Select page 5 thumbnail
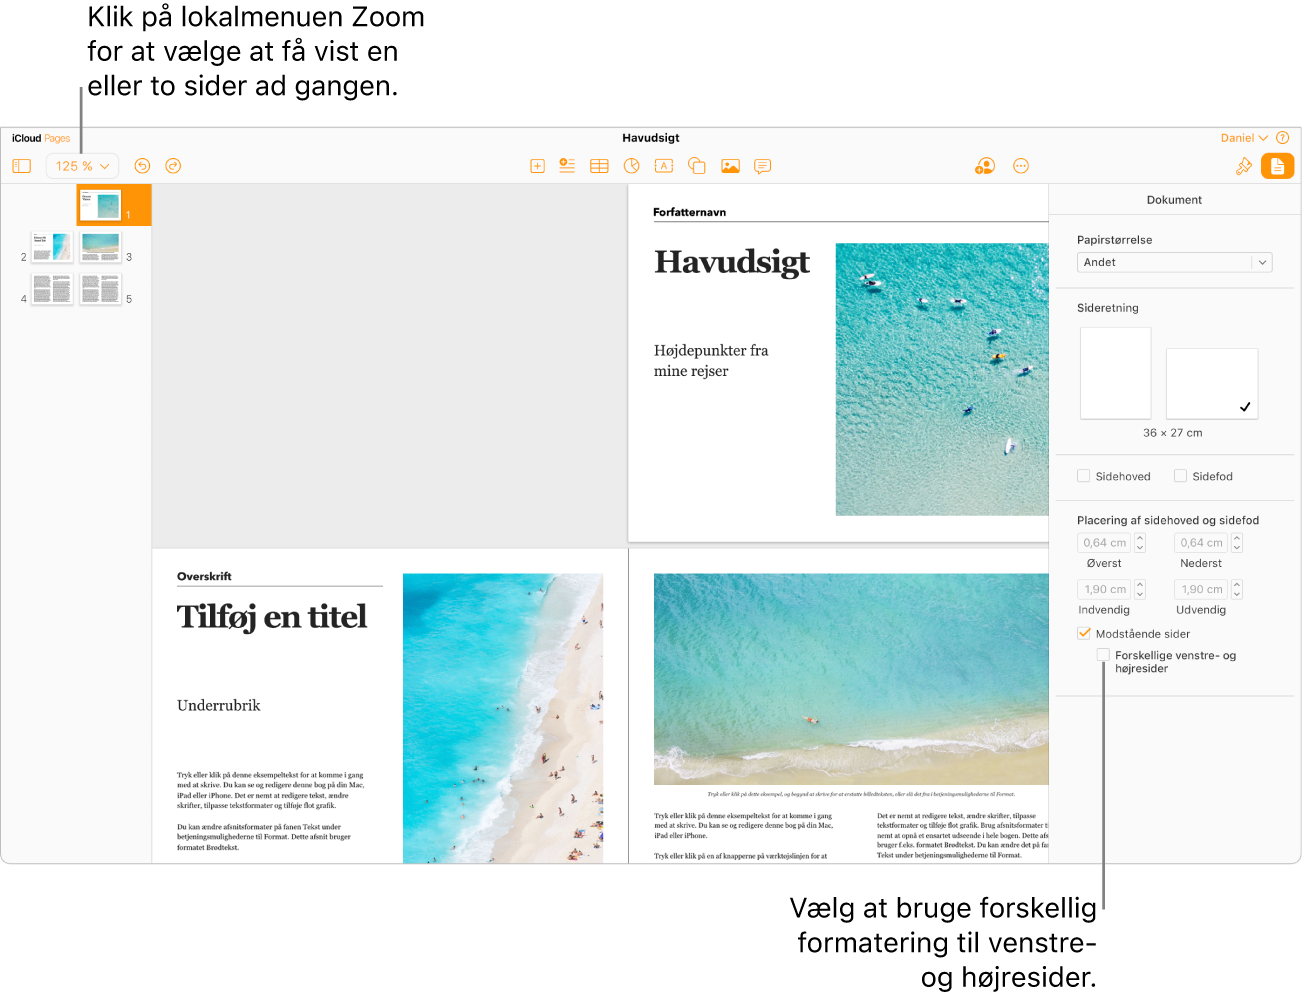1303x1005 pixels. 101,288
